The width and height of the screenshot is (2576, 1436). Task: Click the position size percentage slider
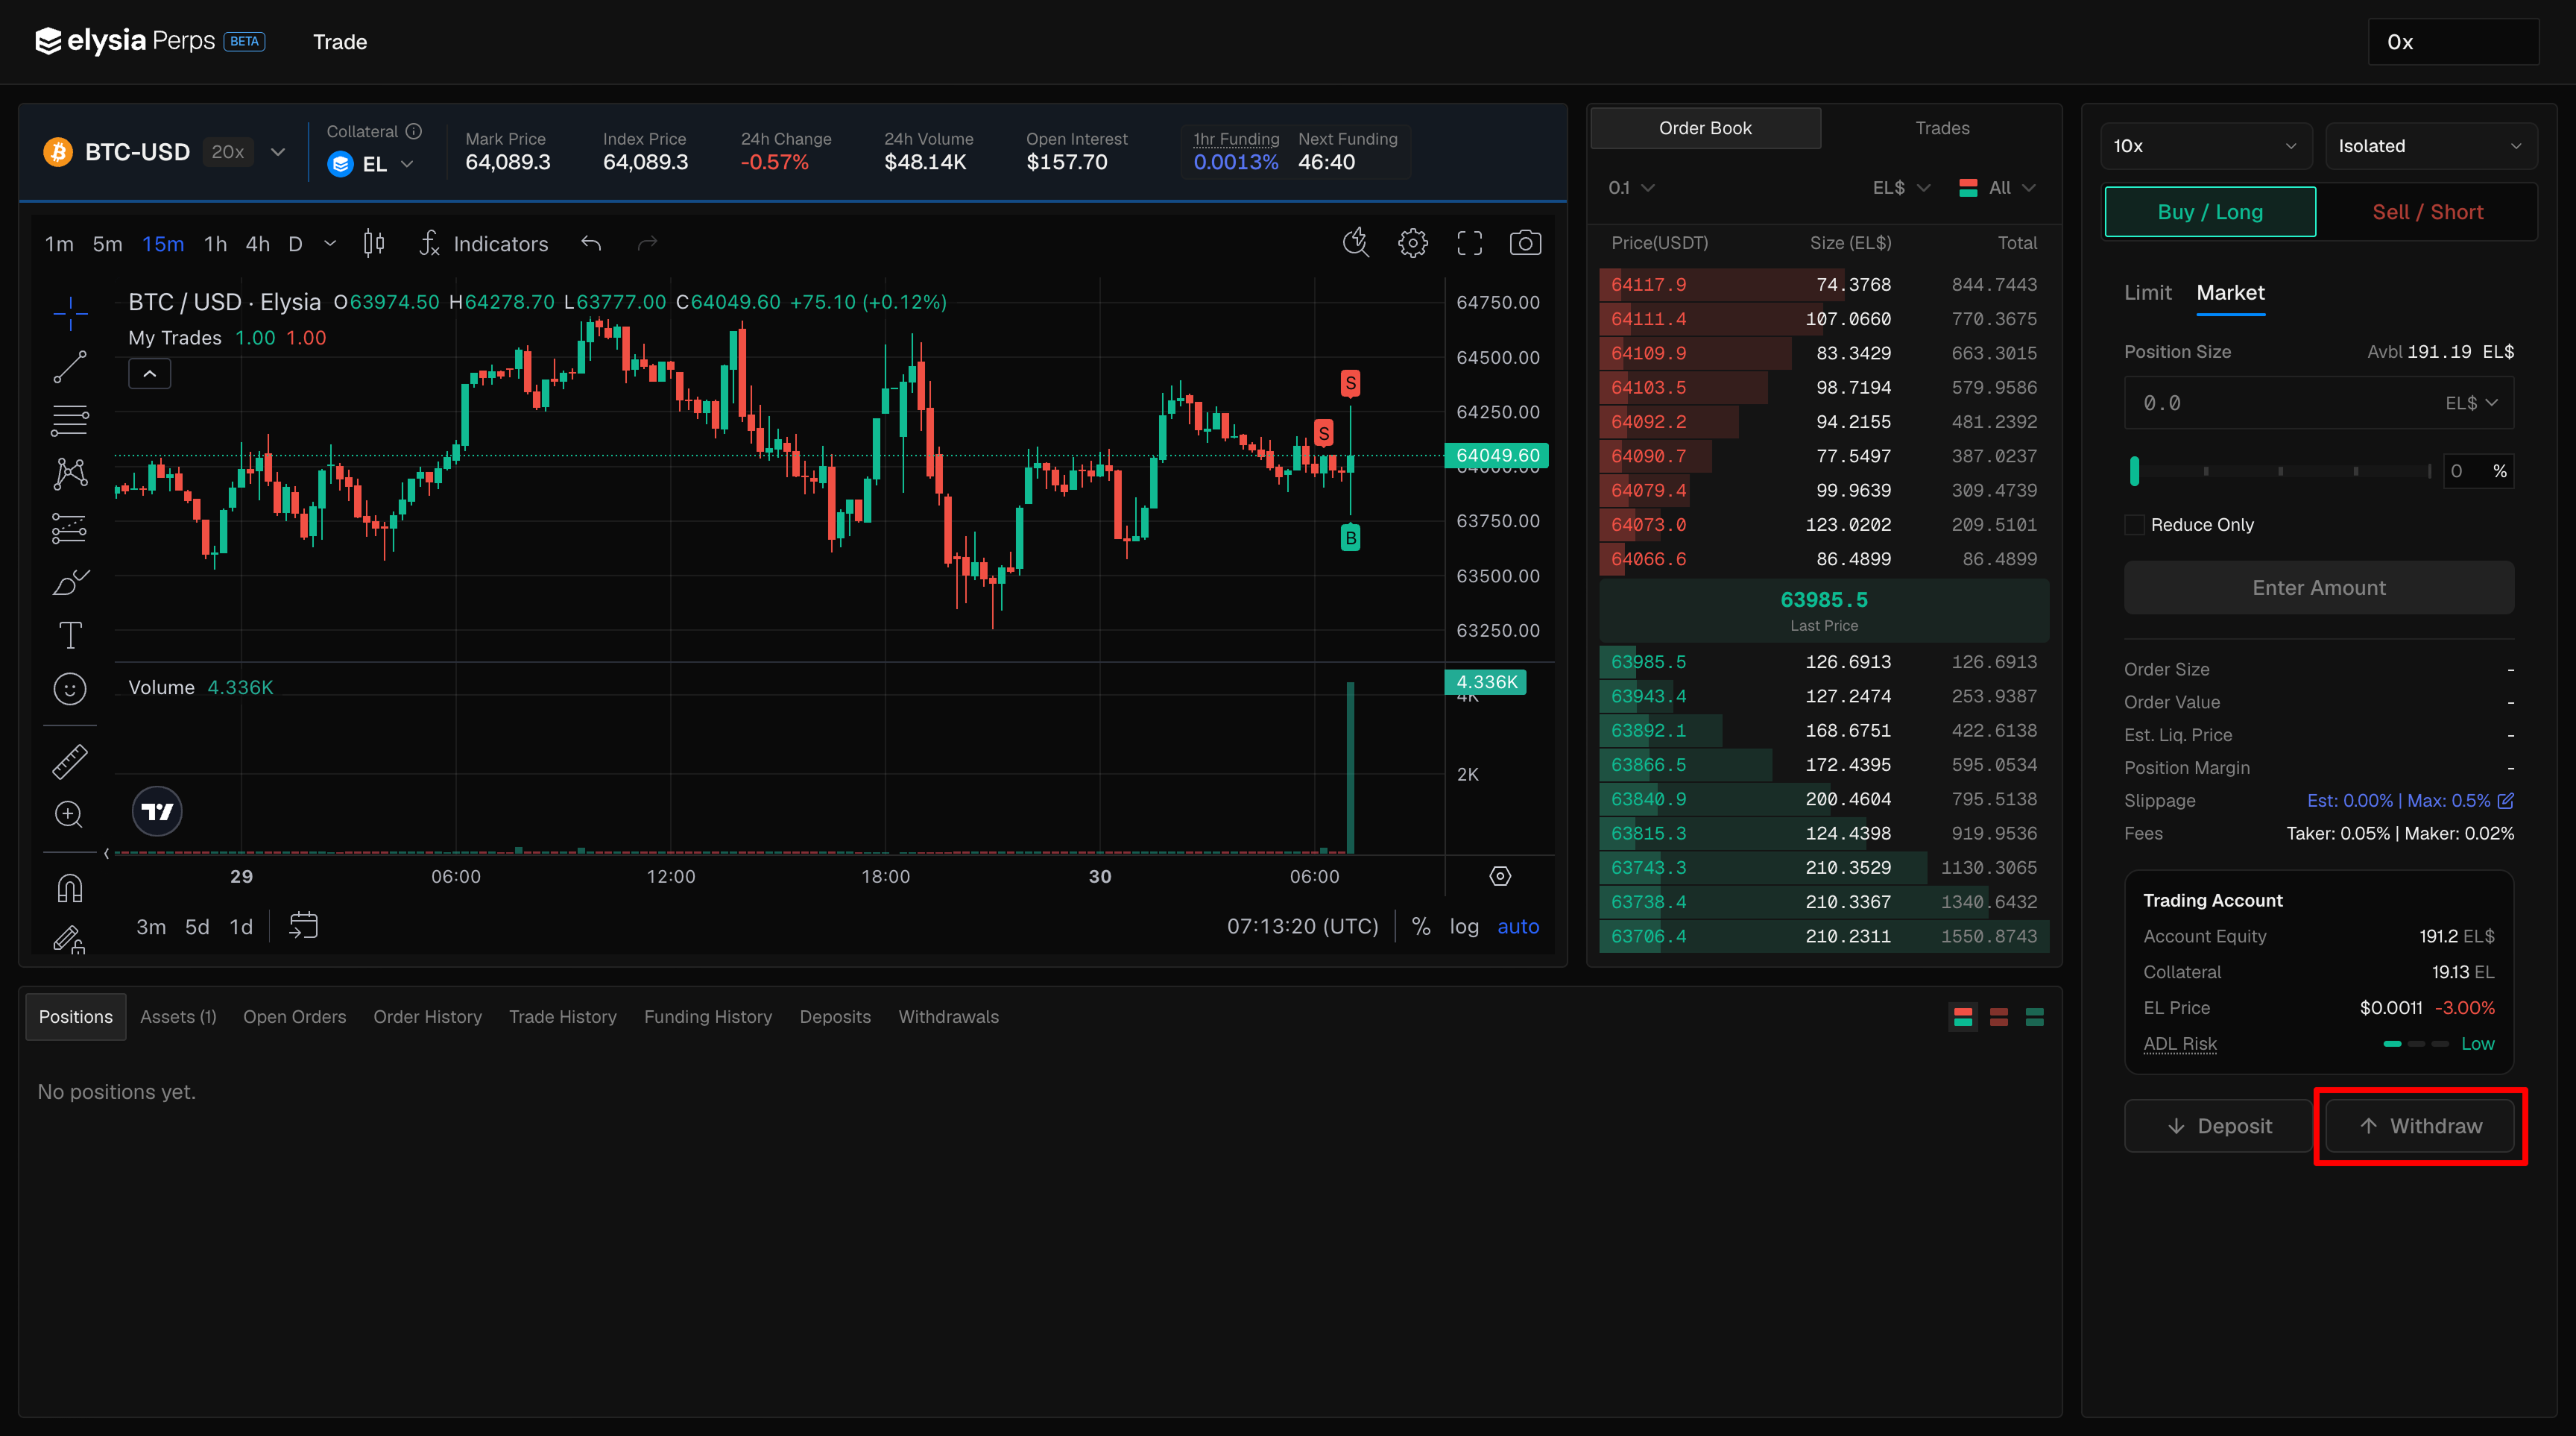pyautogui.click(x=2281, y=471)
